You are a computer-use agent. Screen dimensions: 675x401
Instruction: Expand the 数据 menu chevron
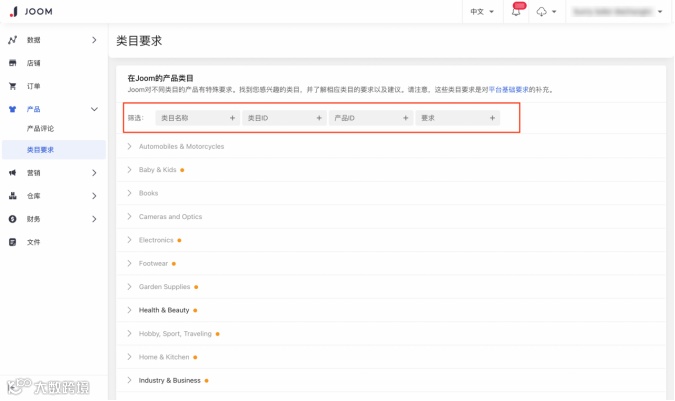coord(94,40)
